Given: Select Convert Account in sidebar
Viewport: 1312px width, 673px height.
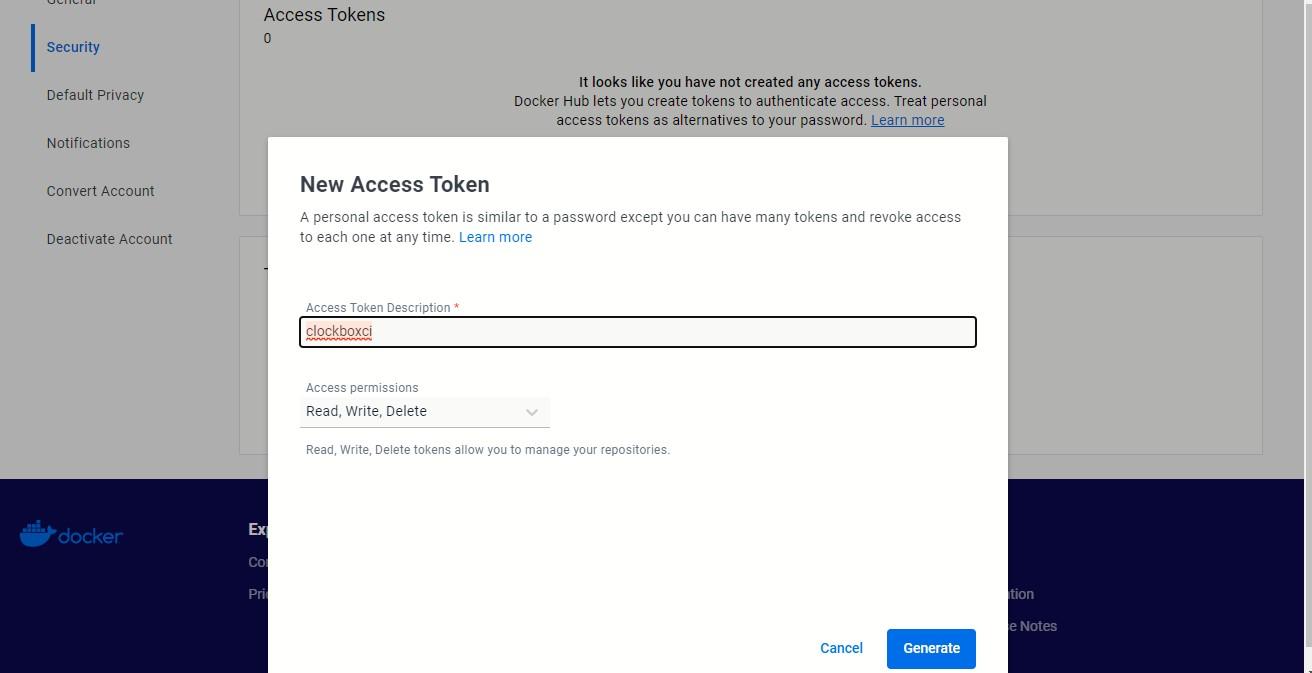Looking at the screenshot, I should coord(100,191).
